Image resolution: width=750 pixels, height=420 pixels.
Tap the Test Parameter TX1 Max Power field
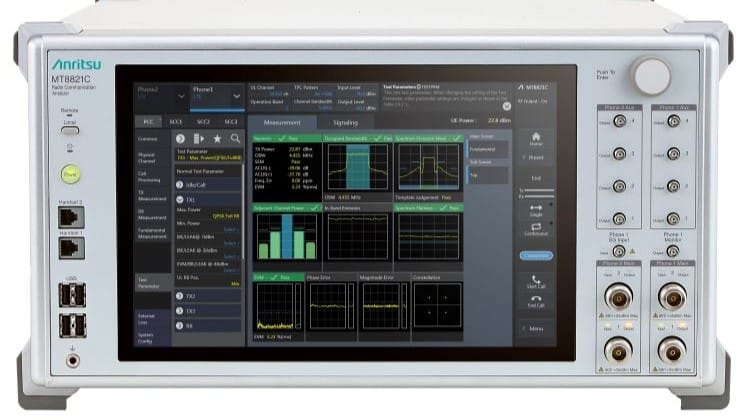209,154
